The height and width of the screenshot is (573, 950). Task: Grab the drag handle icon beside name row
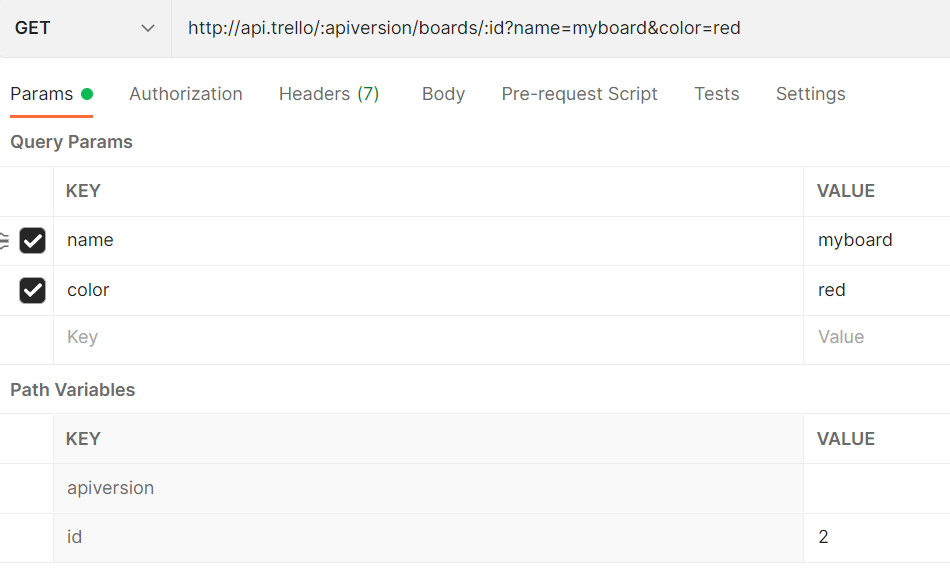(x=4, y=240)
